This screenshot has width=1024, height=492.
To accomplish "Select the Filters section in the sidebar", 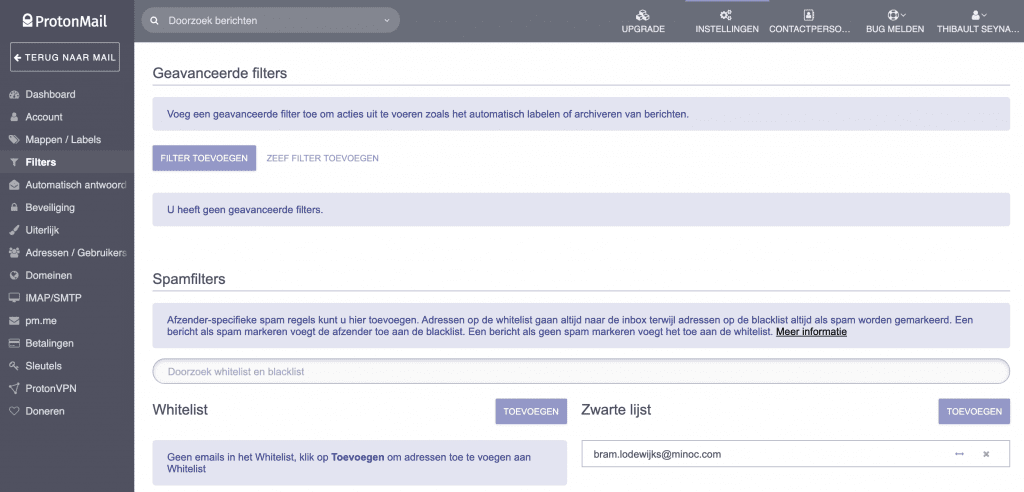I will (67, 162).
